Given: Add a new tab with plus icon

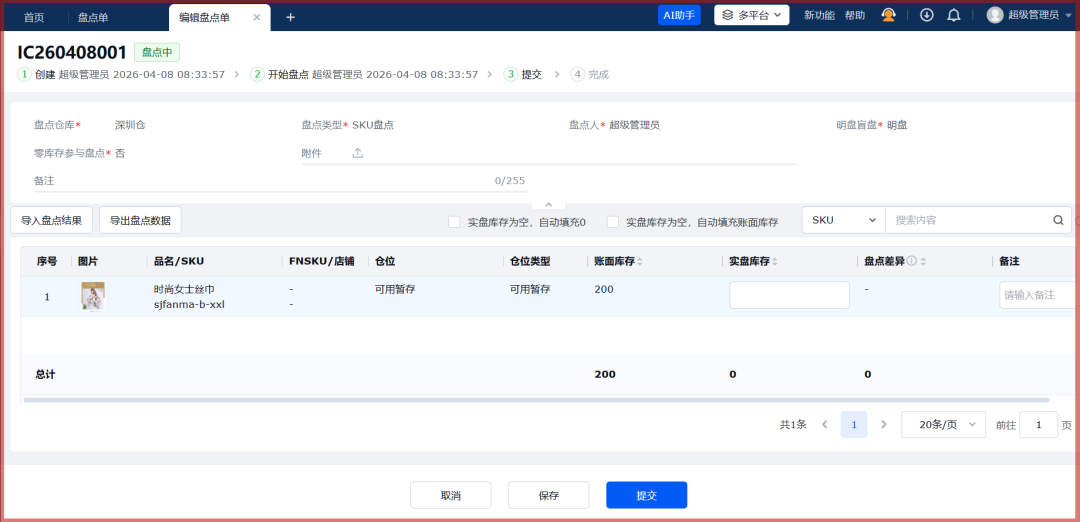Looking at the screenshot, I should 291,17.
